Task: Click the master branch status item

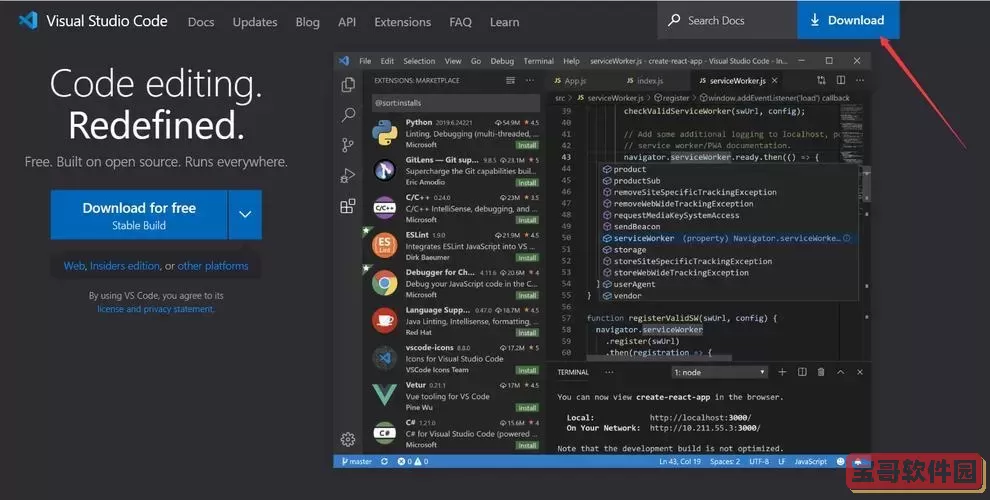Action: [x=357, y=461]
